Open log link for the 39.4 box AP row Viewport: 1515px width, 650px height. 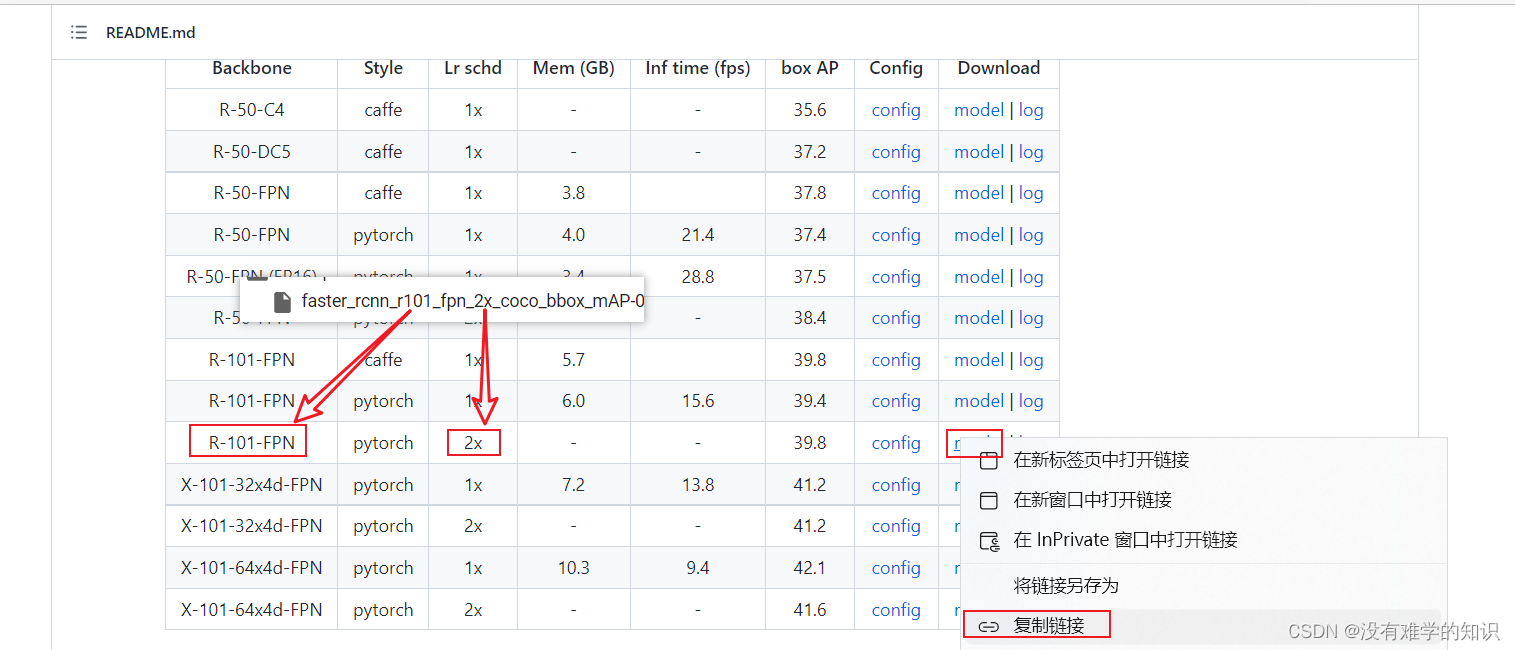click(x=1031, y=401)
